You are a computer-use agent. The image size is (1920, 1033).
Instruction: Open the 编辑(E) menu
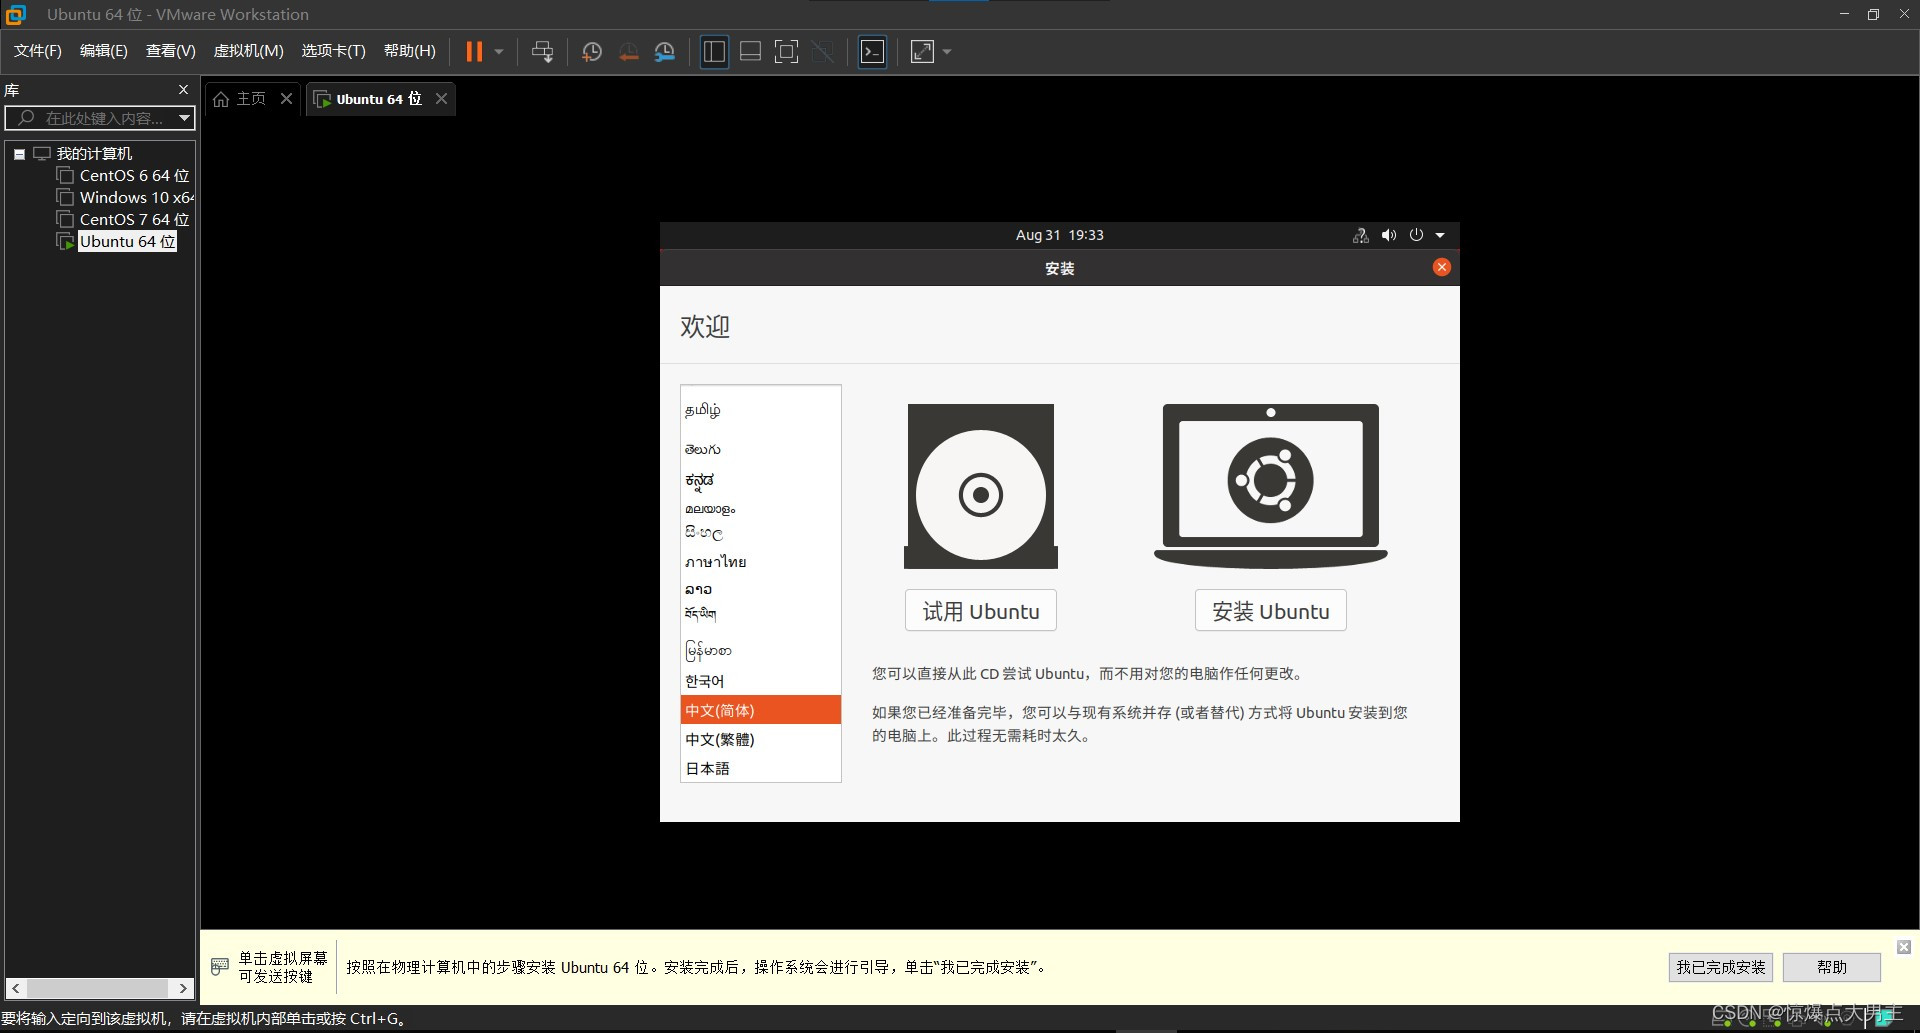[x=104, y=51]
